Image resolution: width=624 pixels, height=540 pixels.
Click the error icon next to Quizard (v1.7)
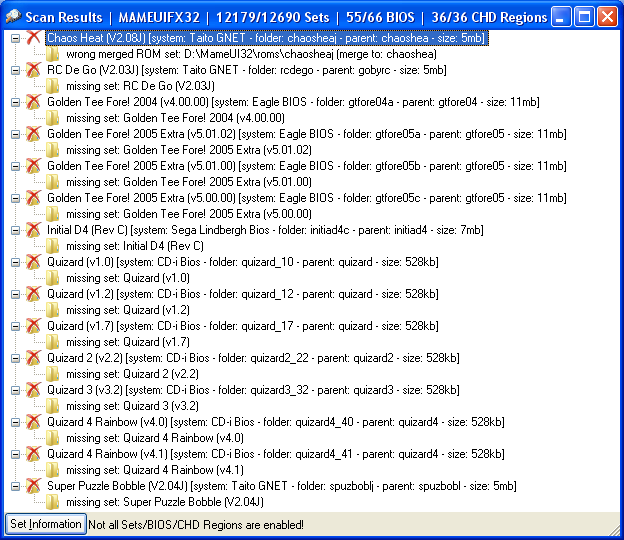click(33, 326)
